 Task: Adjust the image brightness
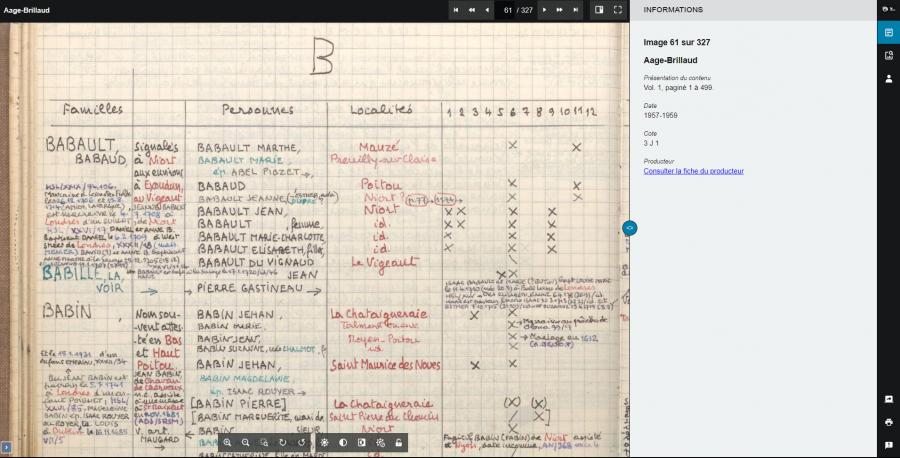[x=324, y=443]
